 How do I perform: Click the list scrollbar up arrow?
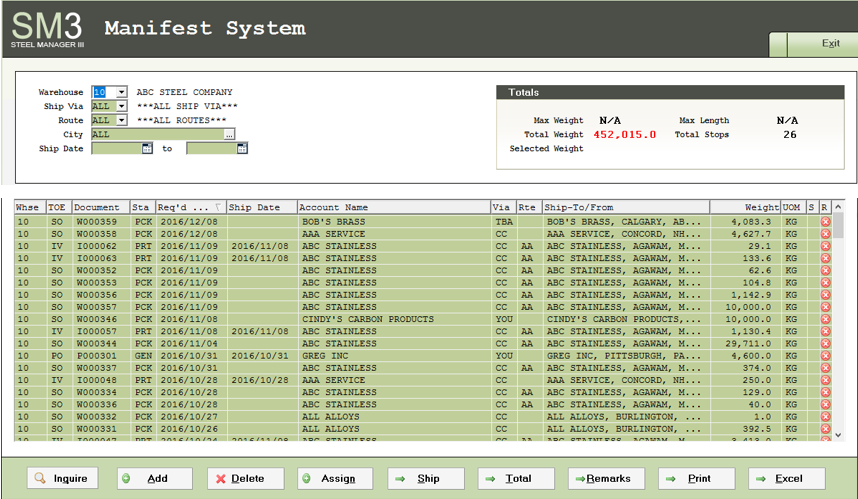click(838, 207)
